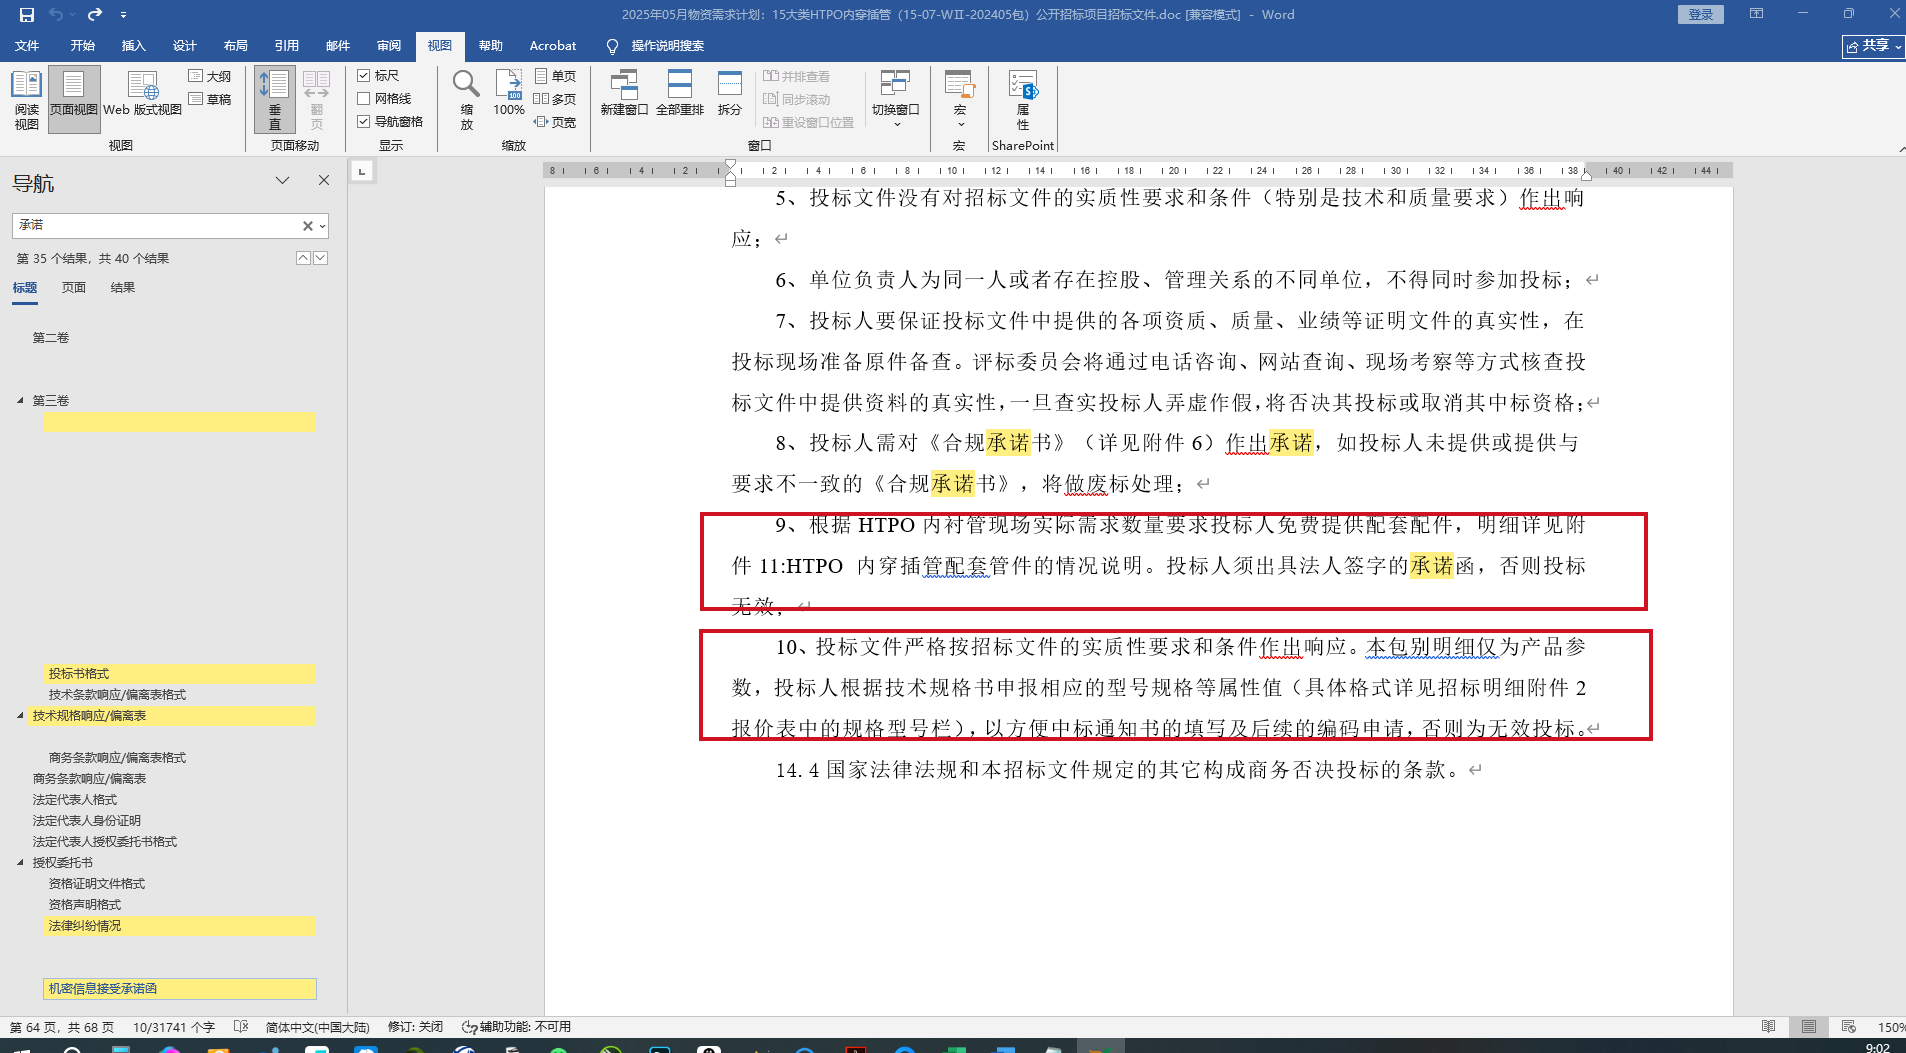The image size is (1906, 1053).
Task: Set zoom to 页宽 page width
Action: (556, 122)
